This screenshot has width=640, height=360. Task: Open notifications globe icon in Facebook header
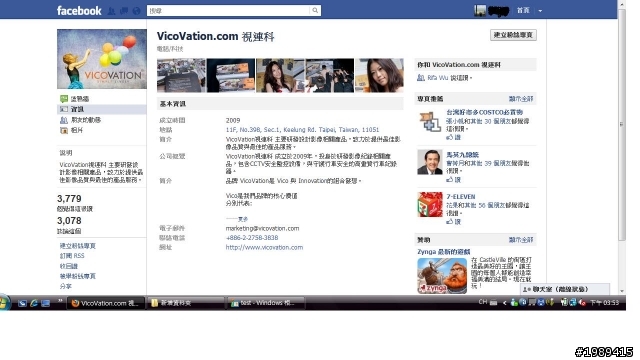click(x=136, y=11)
